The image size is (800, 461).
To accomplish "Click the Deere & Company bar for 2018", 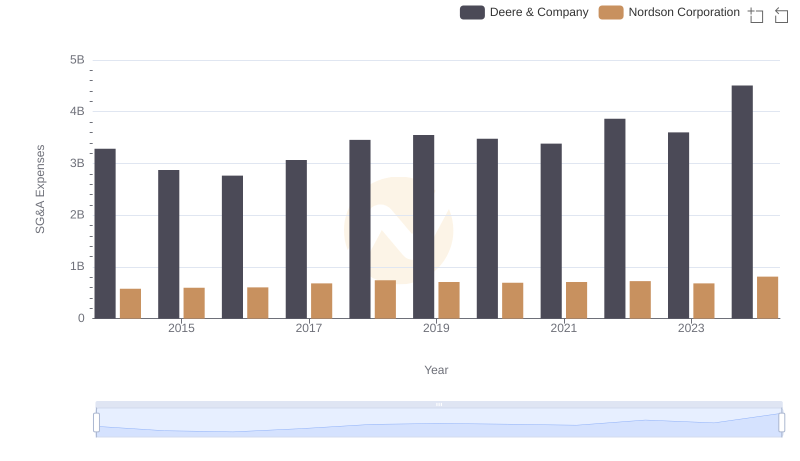I will [360, 229].
